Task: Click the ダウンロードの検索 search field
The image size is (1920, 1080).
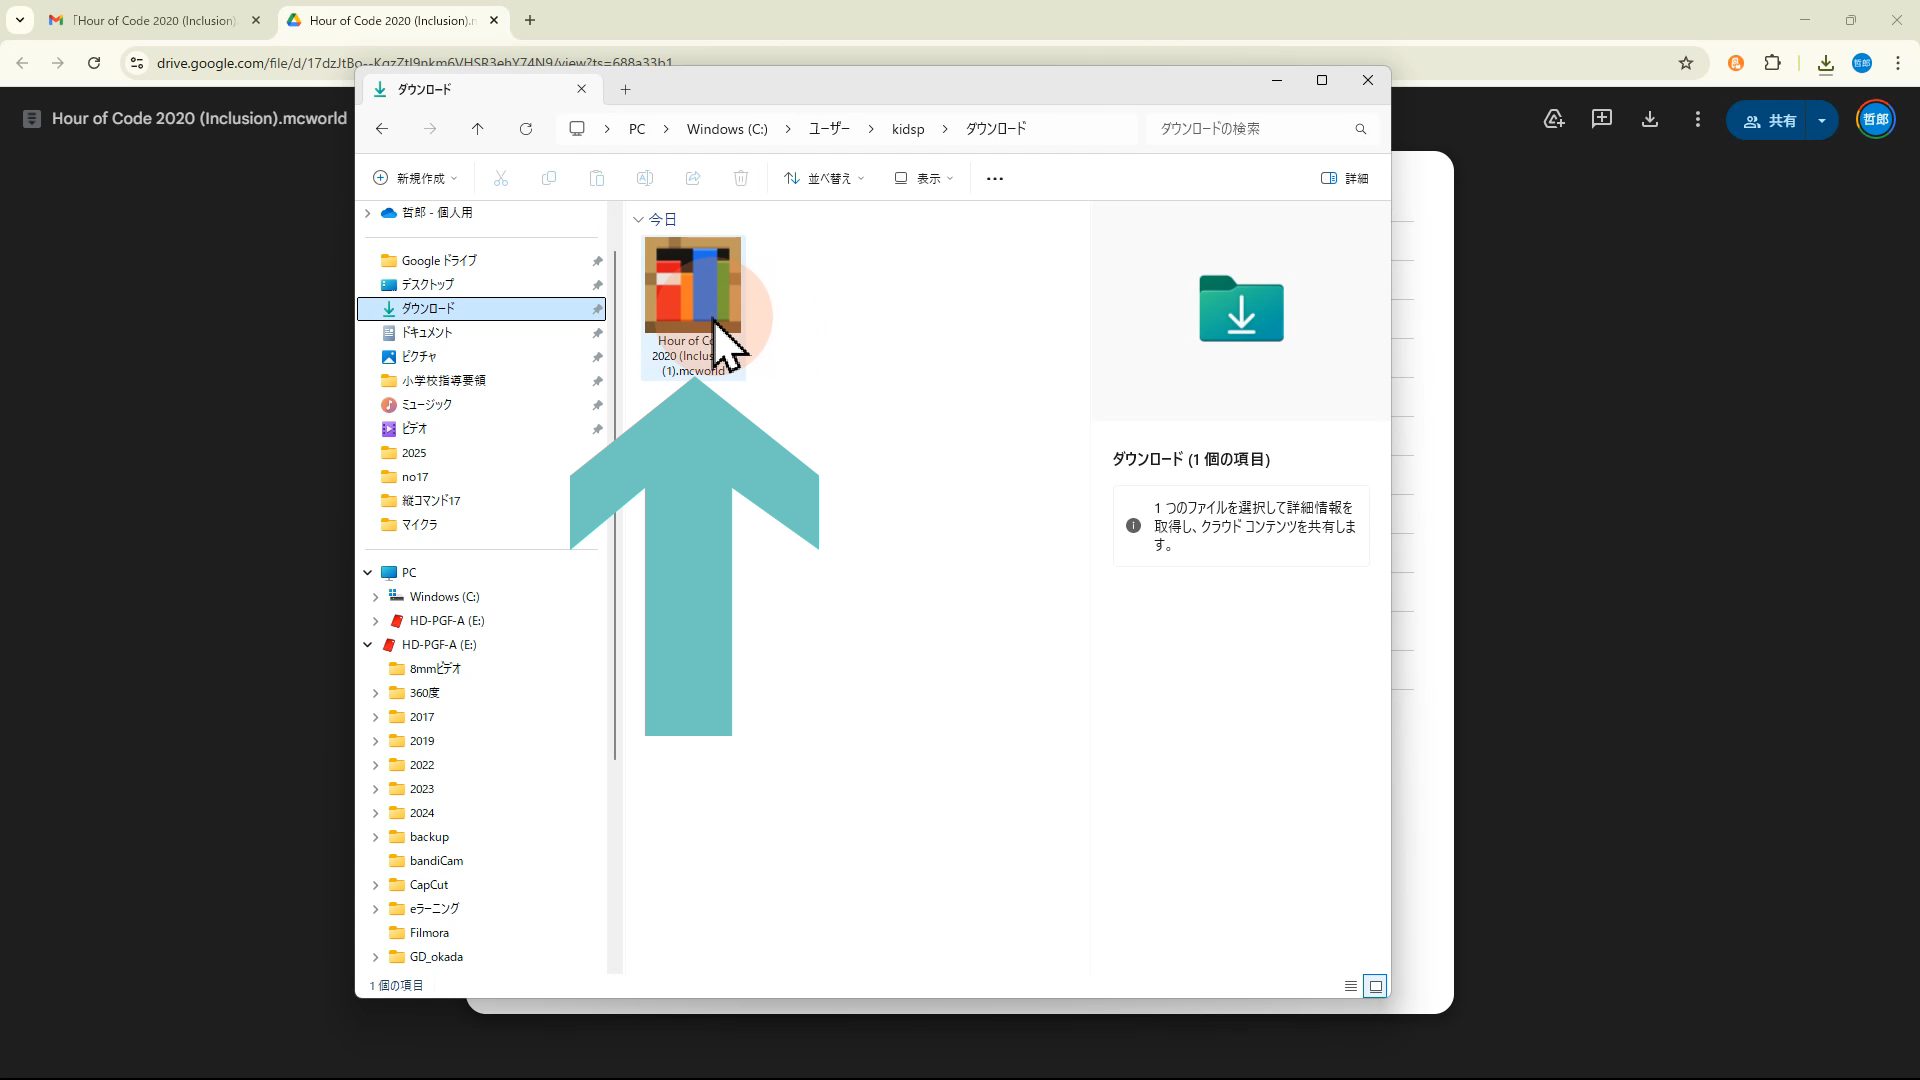Action: [x=1250, y=129]
